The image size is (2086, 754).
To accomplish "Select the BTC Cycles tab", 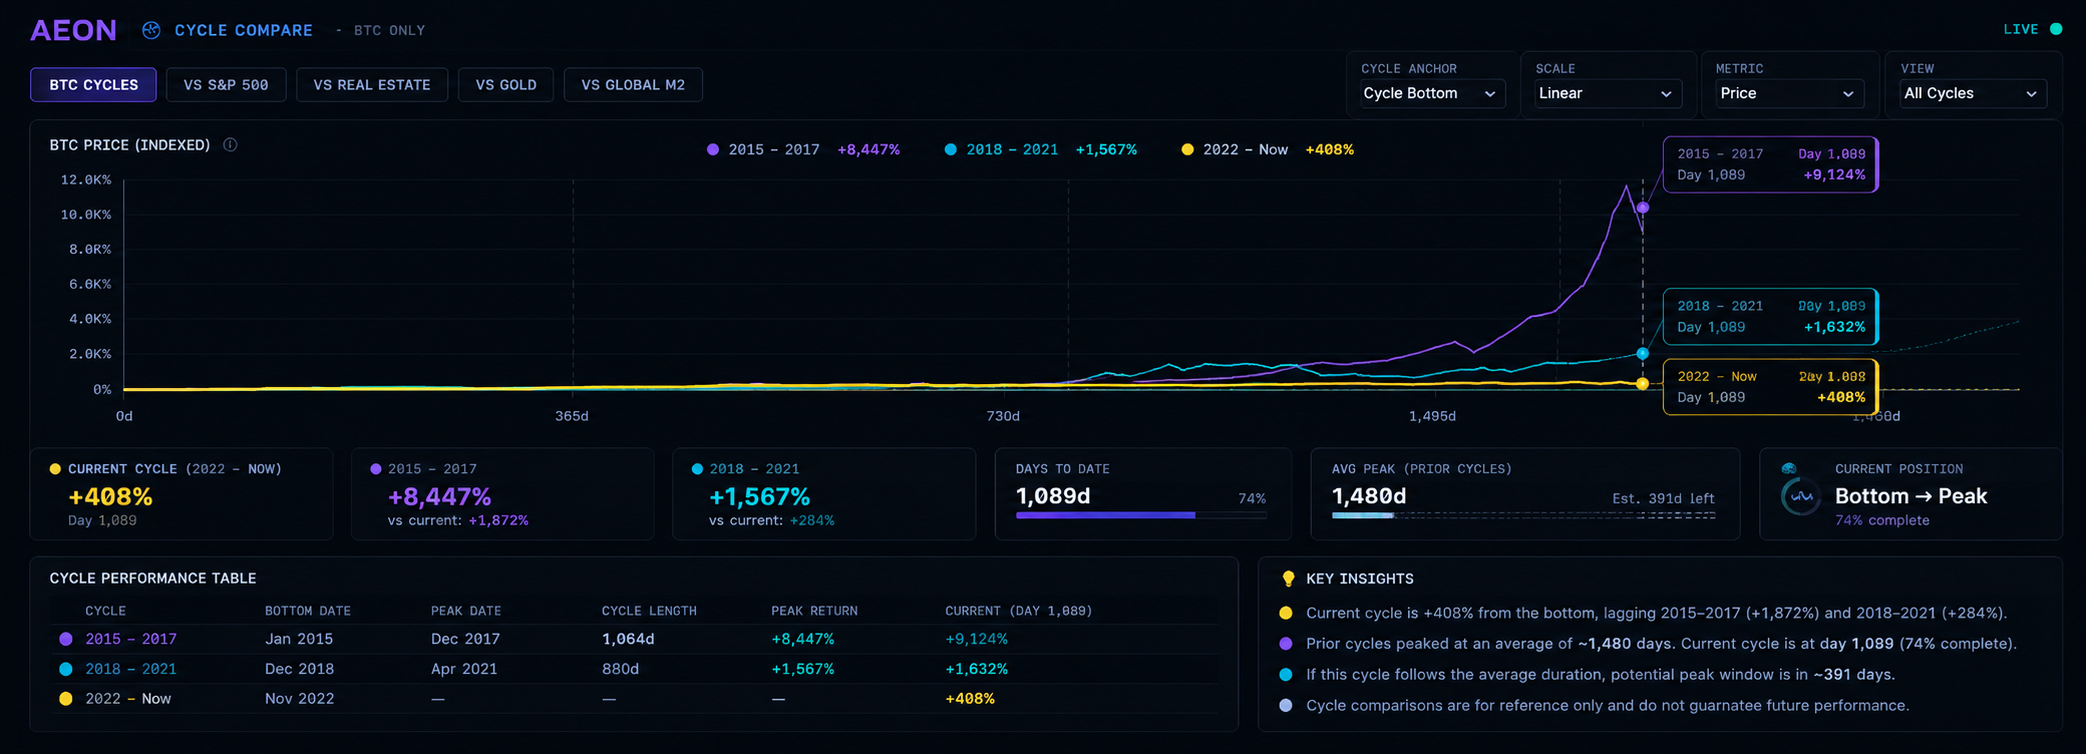I will pos(94,85).
